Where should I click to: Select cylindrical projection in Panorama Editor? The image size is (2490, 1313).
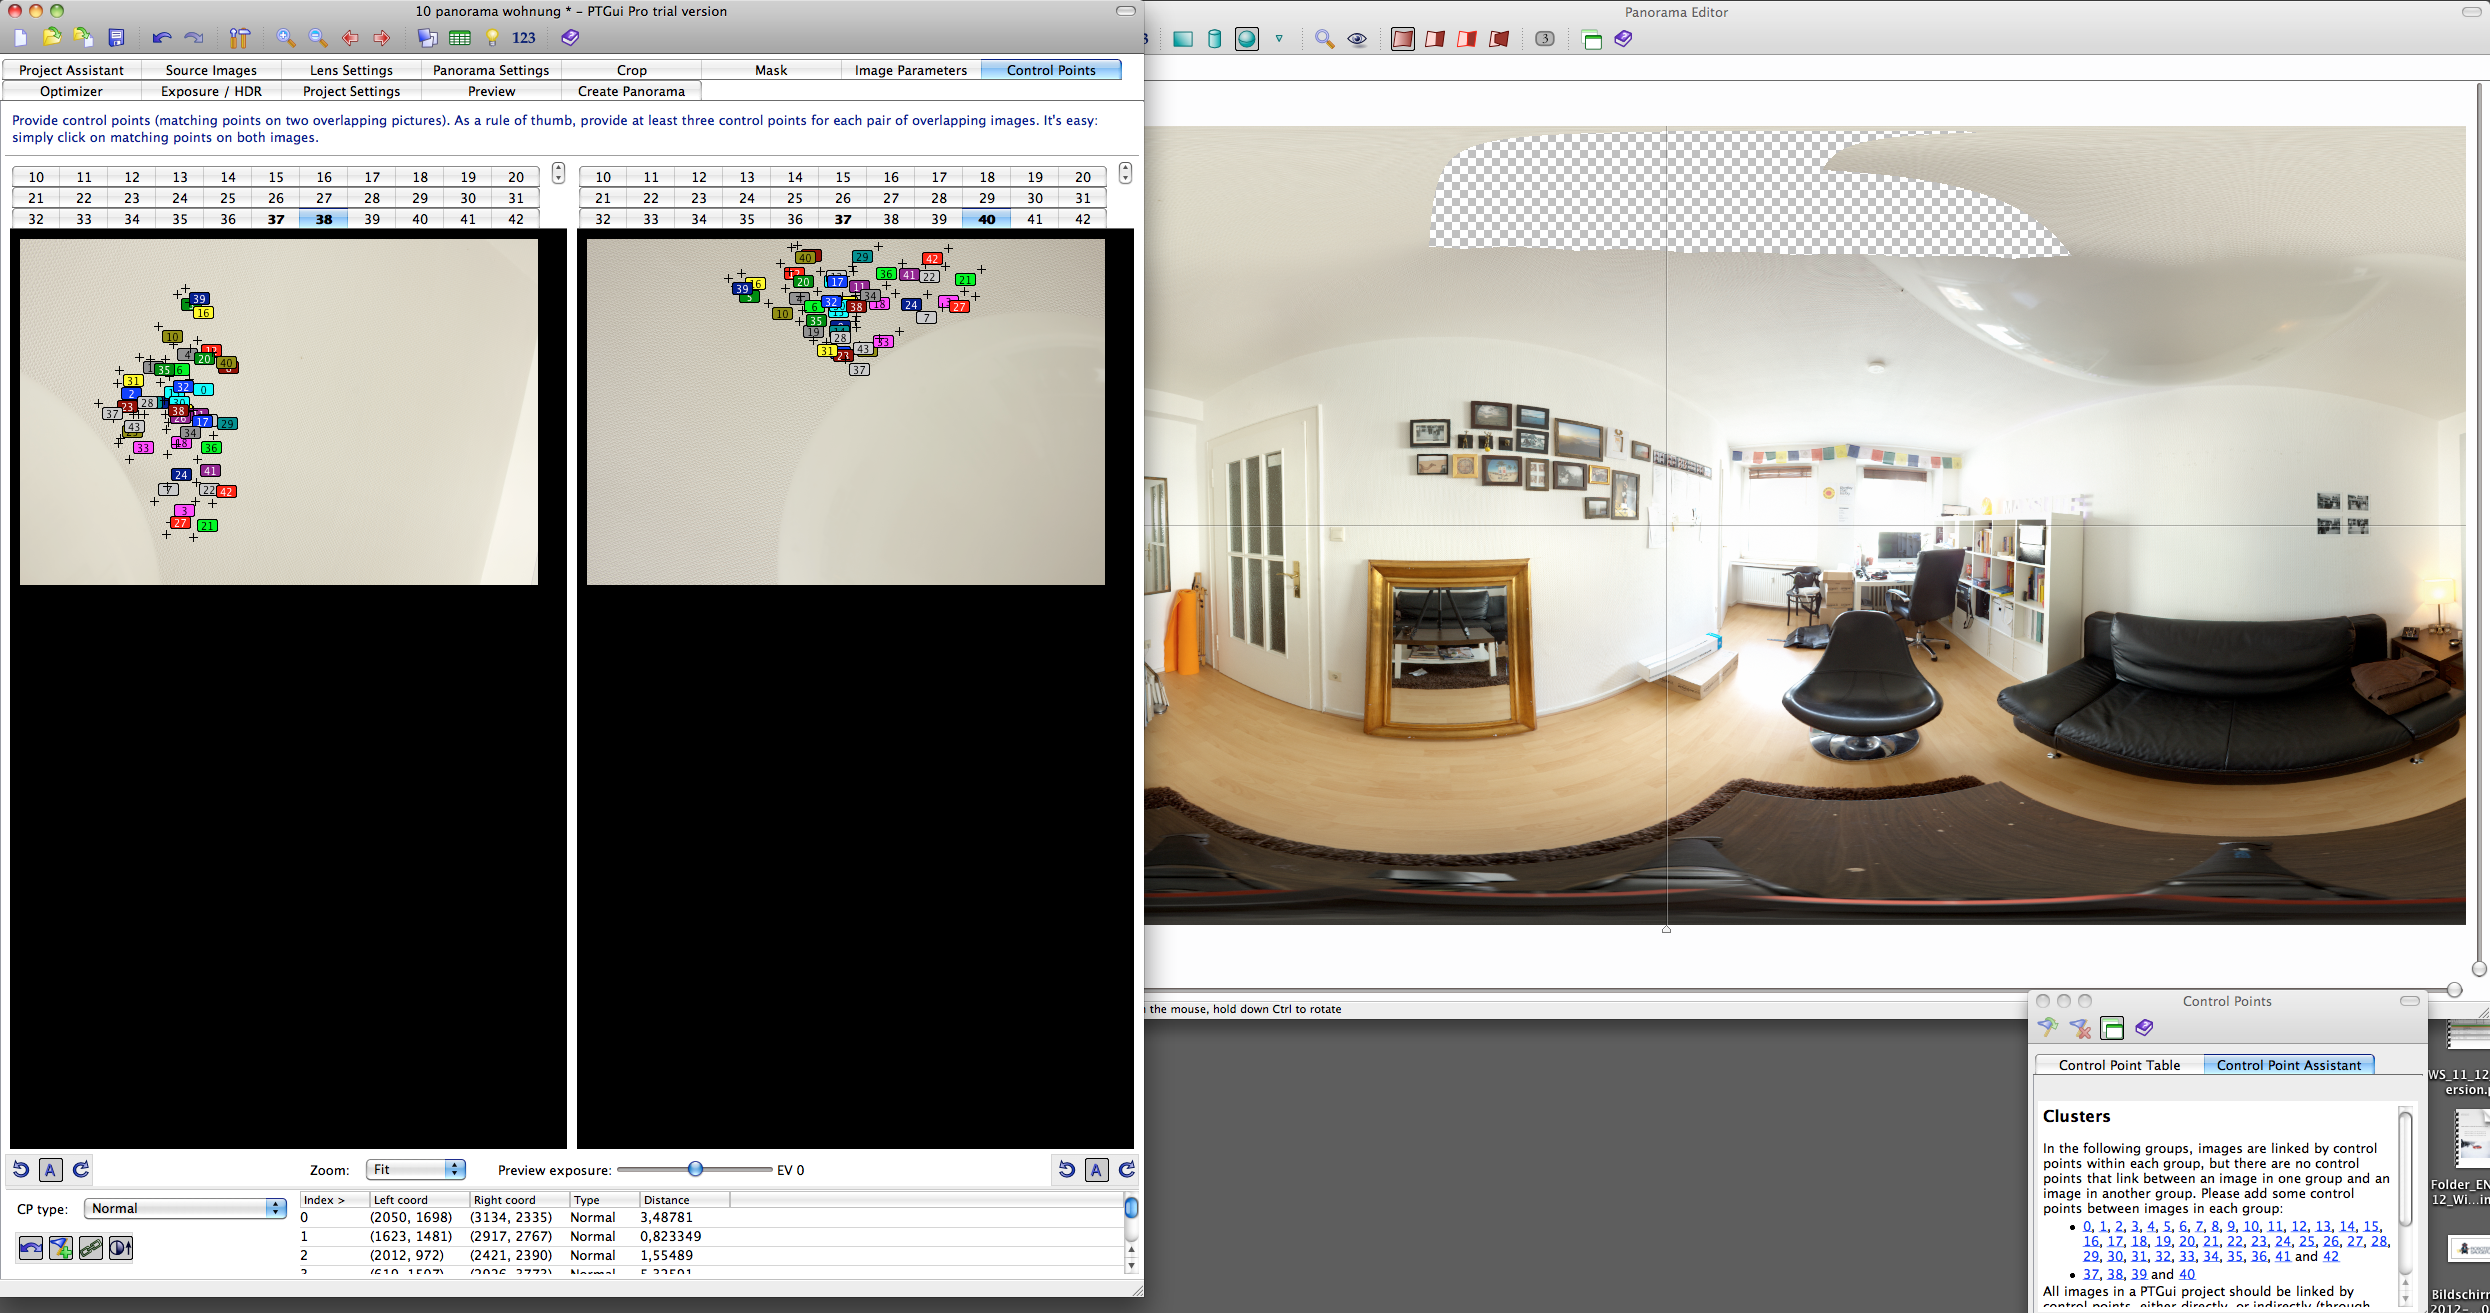(x=1214, y=39)
